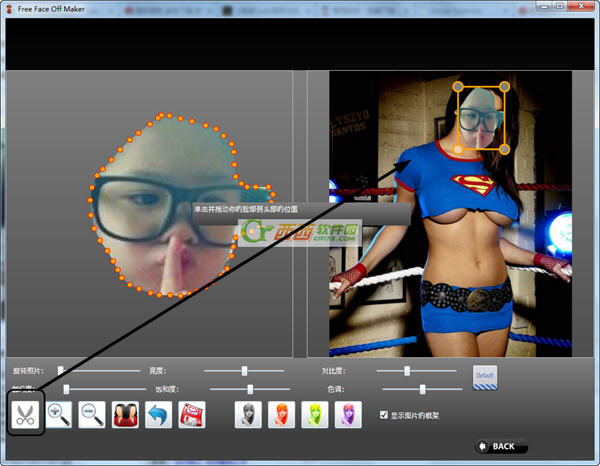Click the 饱和度 saturation slider handle

point(250,389)
